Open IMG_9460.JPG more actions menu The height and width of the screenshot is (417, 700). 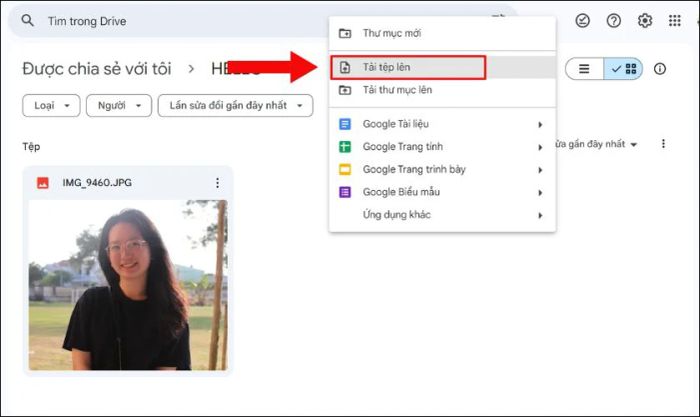pyautogui.click(x=217, y=183)
